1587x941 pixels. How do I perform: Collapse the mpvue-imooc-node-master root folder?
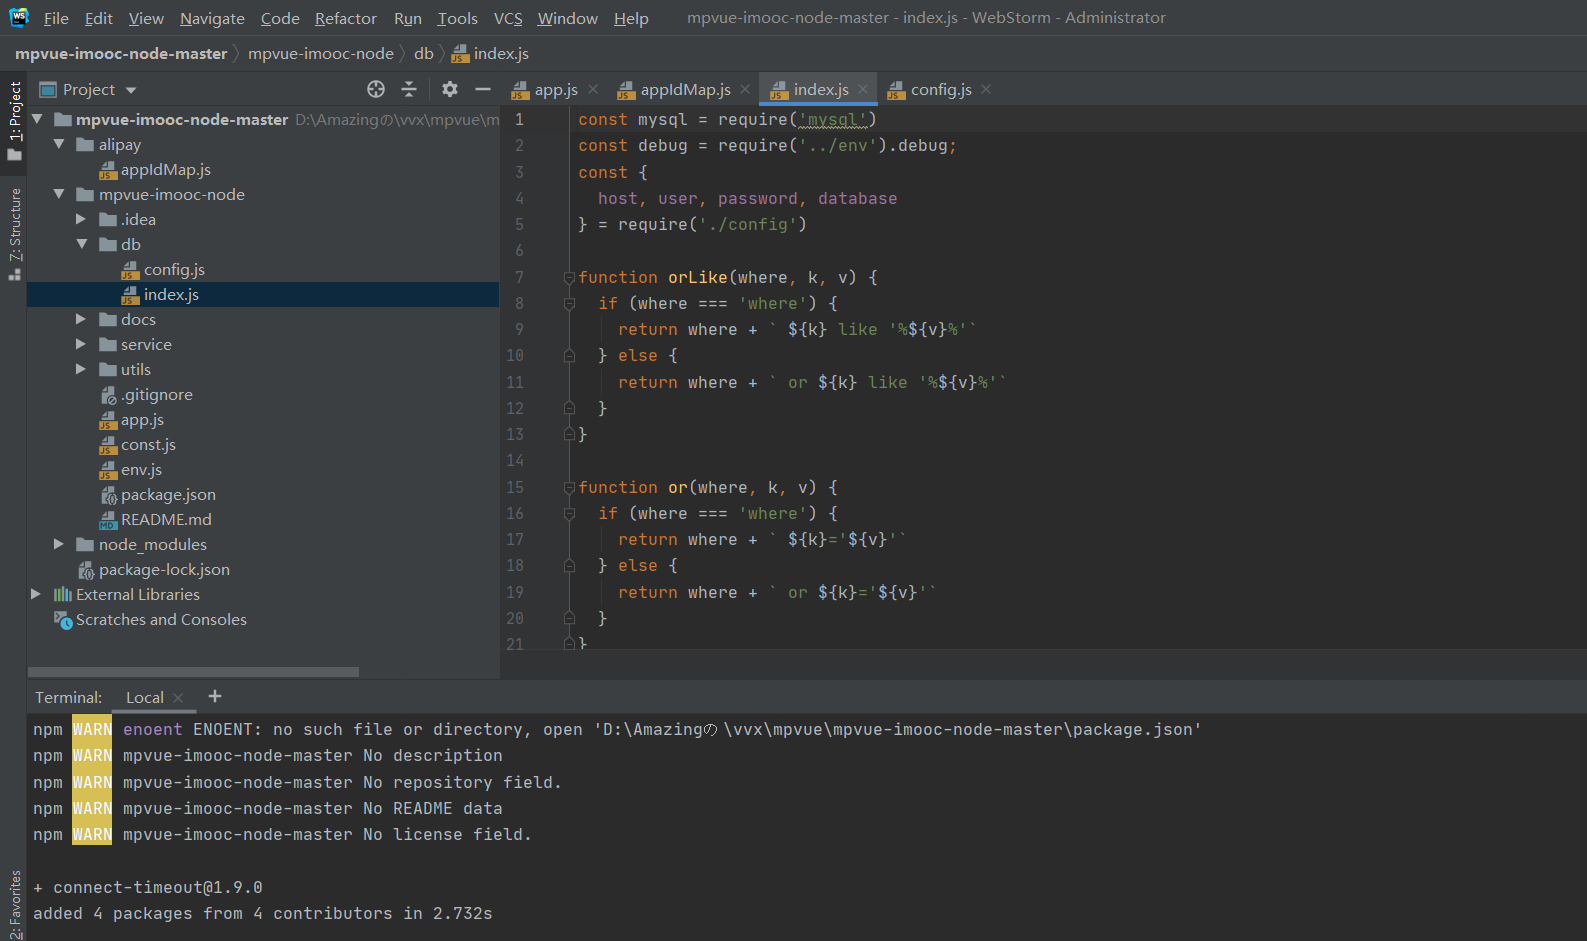pyautogui.click(x=38, y=119)
